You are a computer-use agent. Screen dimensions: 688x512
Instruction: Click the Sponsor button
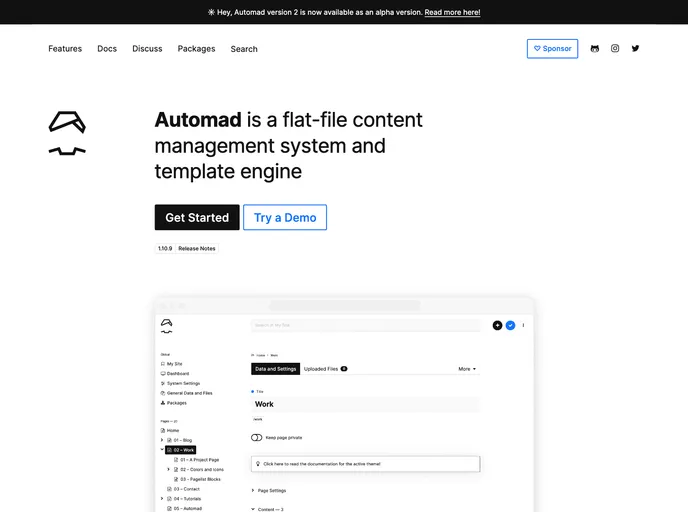[552, 49]
